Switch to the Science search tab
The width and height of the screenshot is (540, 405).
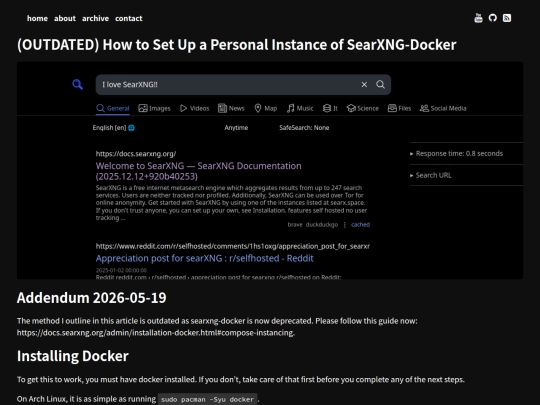point(363,108)
